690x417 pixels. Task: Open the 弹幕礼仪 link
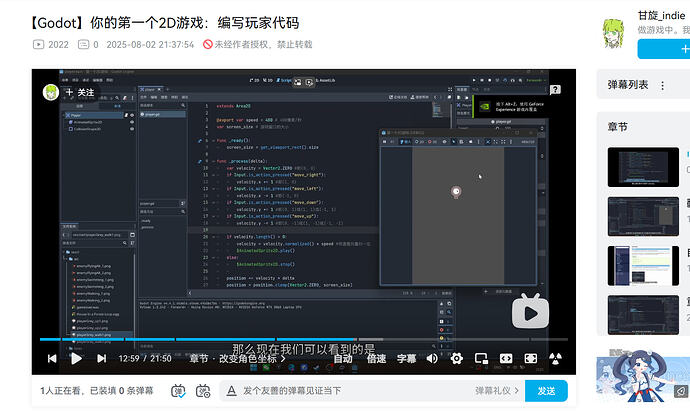[497, 391]
